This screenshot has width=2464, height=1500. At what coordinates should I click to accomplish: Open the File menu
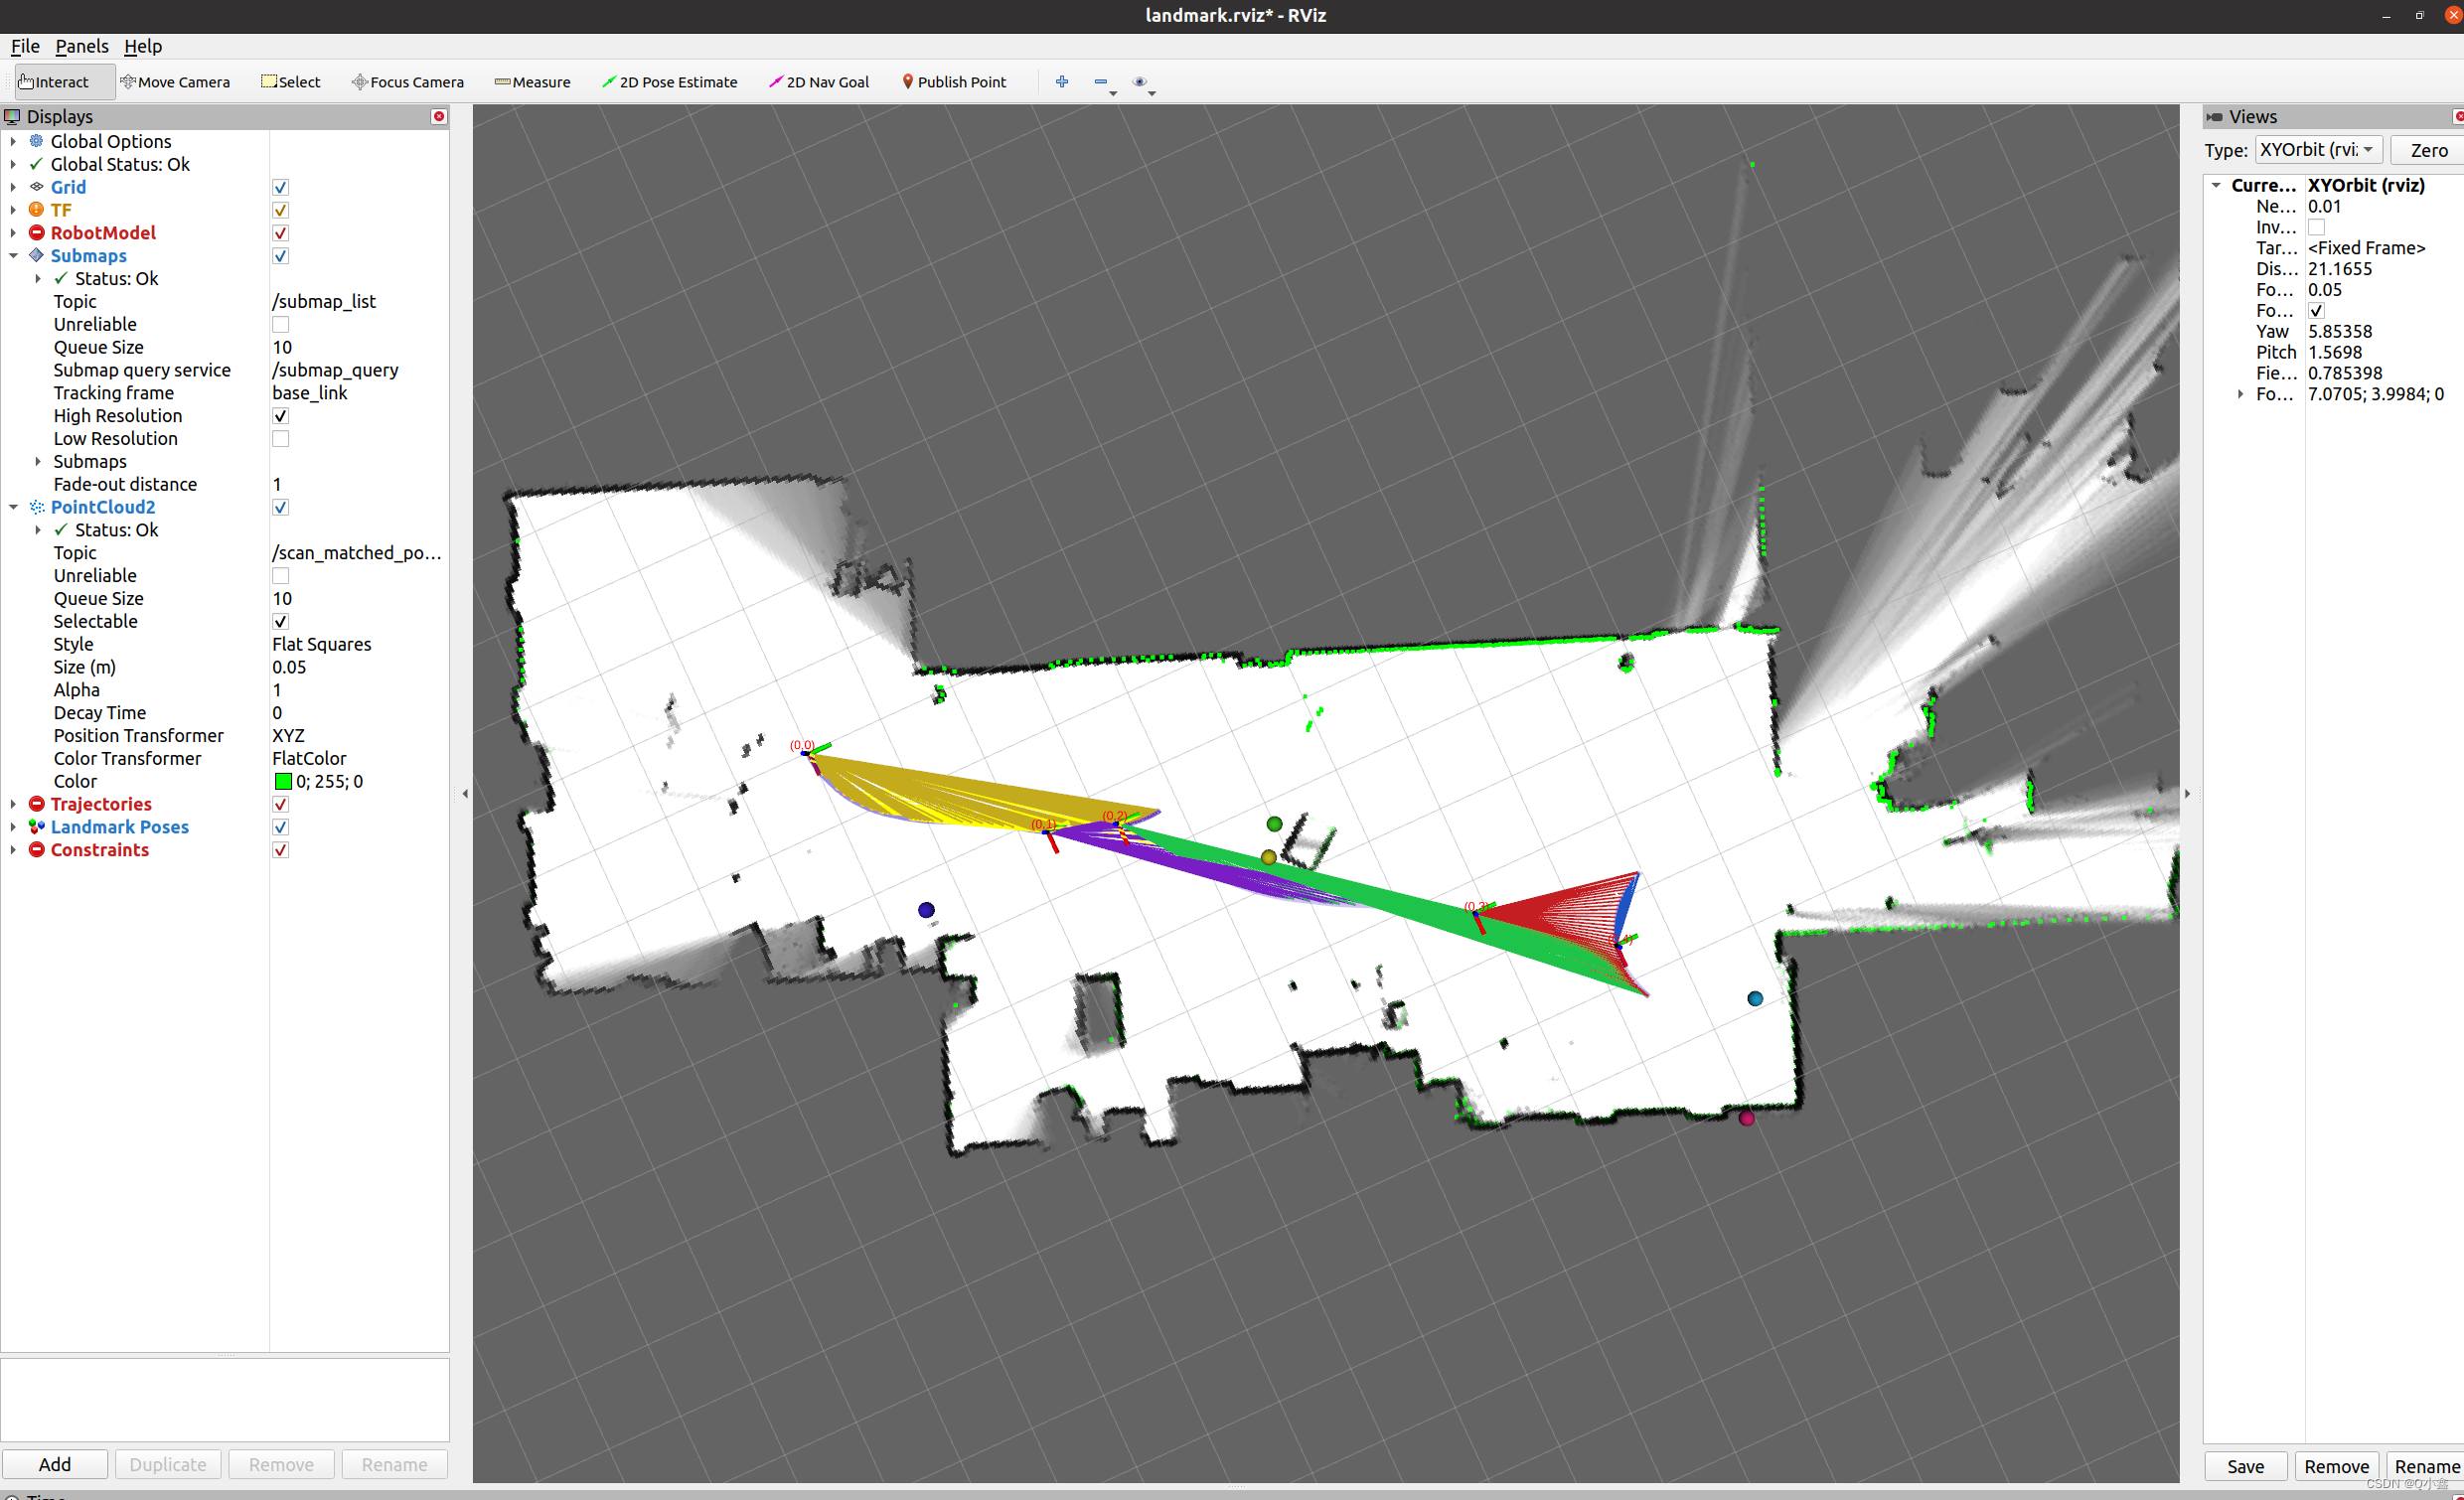pos(25,46)
